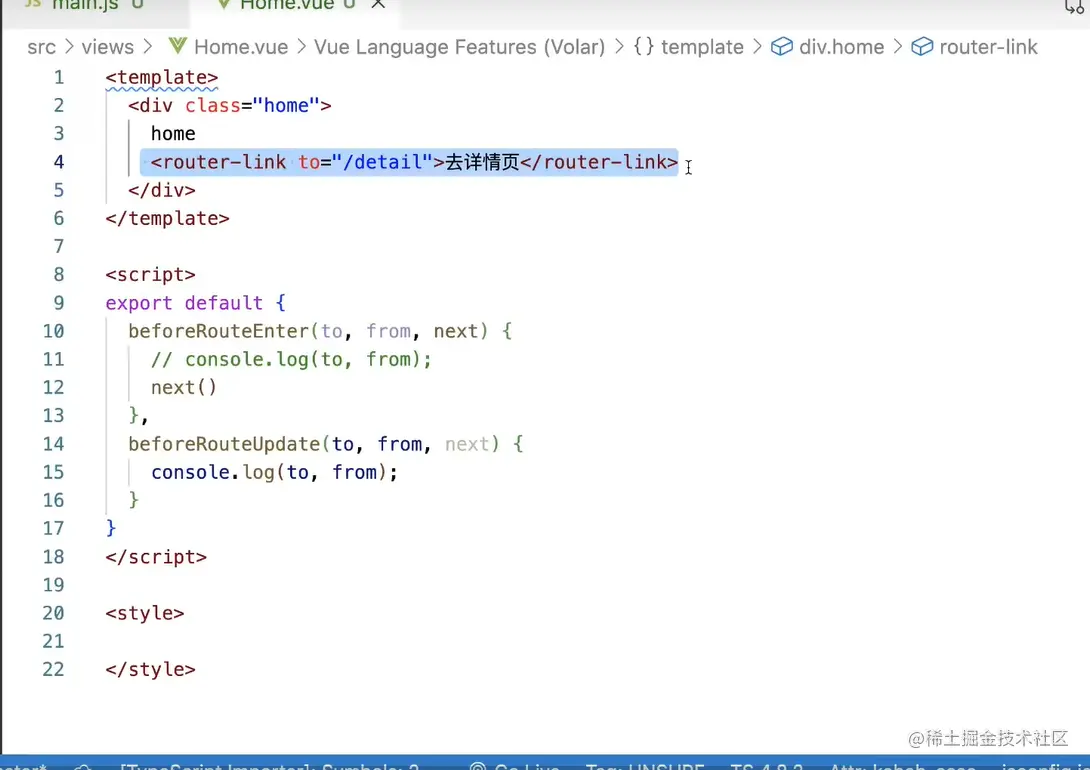Click the beforeRouteEnter method signature
Viewport: 1090px width, 770px height.
click(x=320, y=331)
